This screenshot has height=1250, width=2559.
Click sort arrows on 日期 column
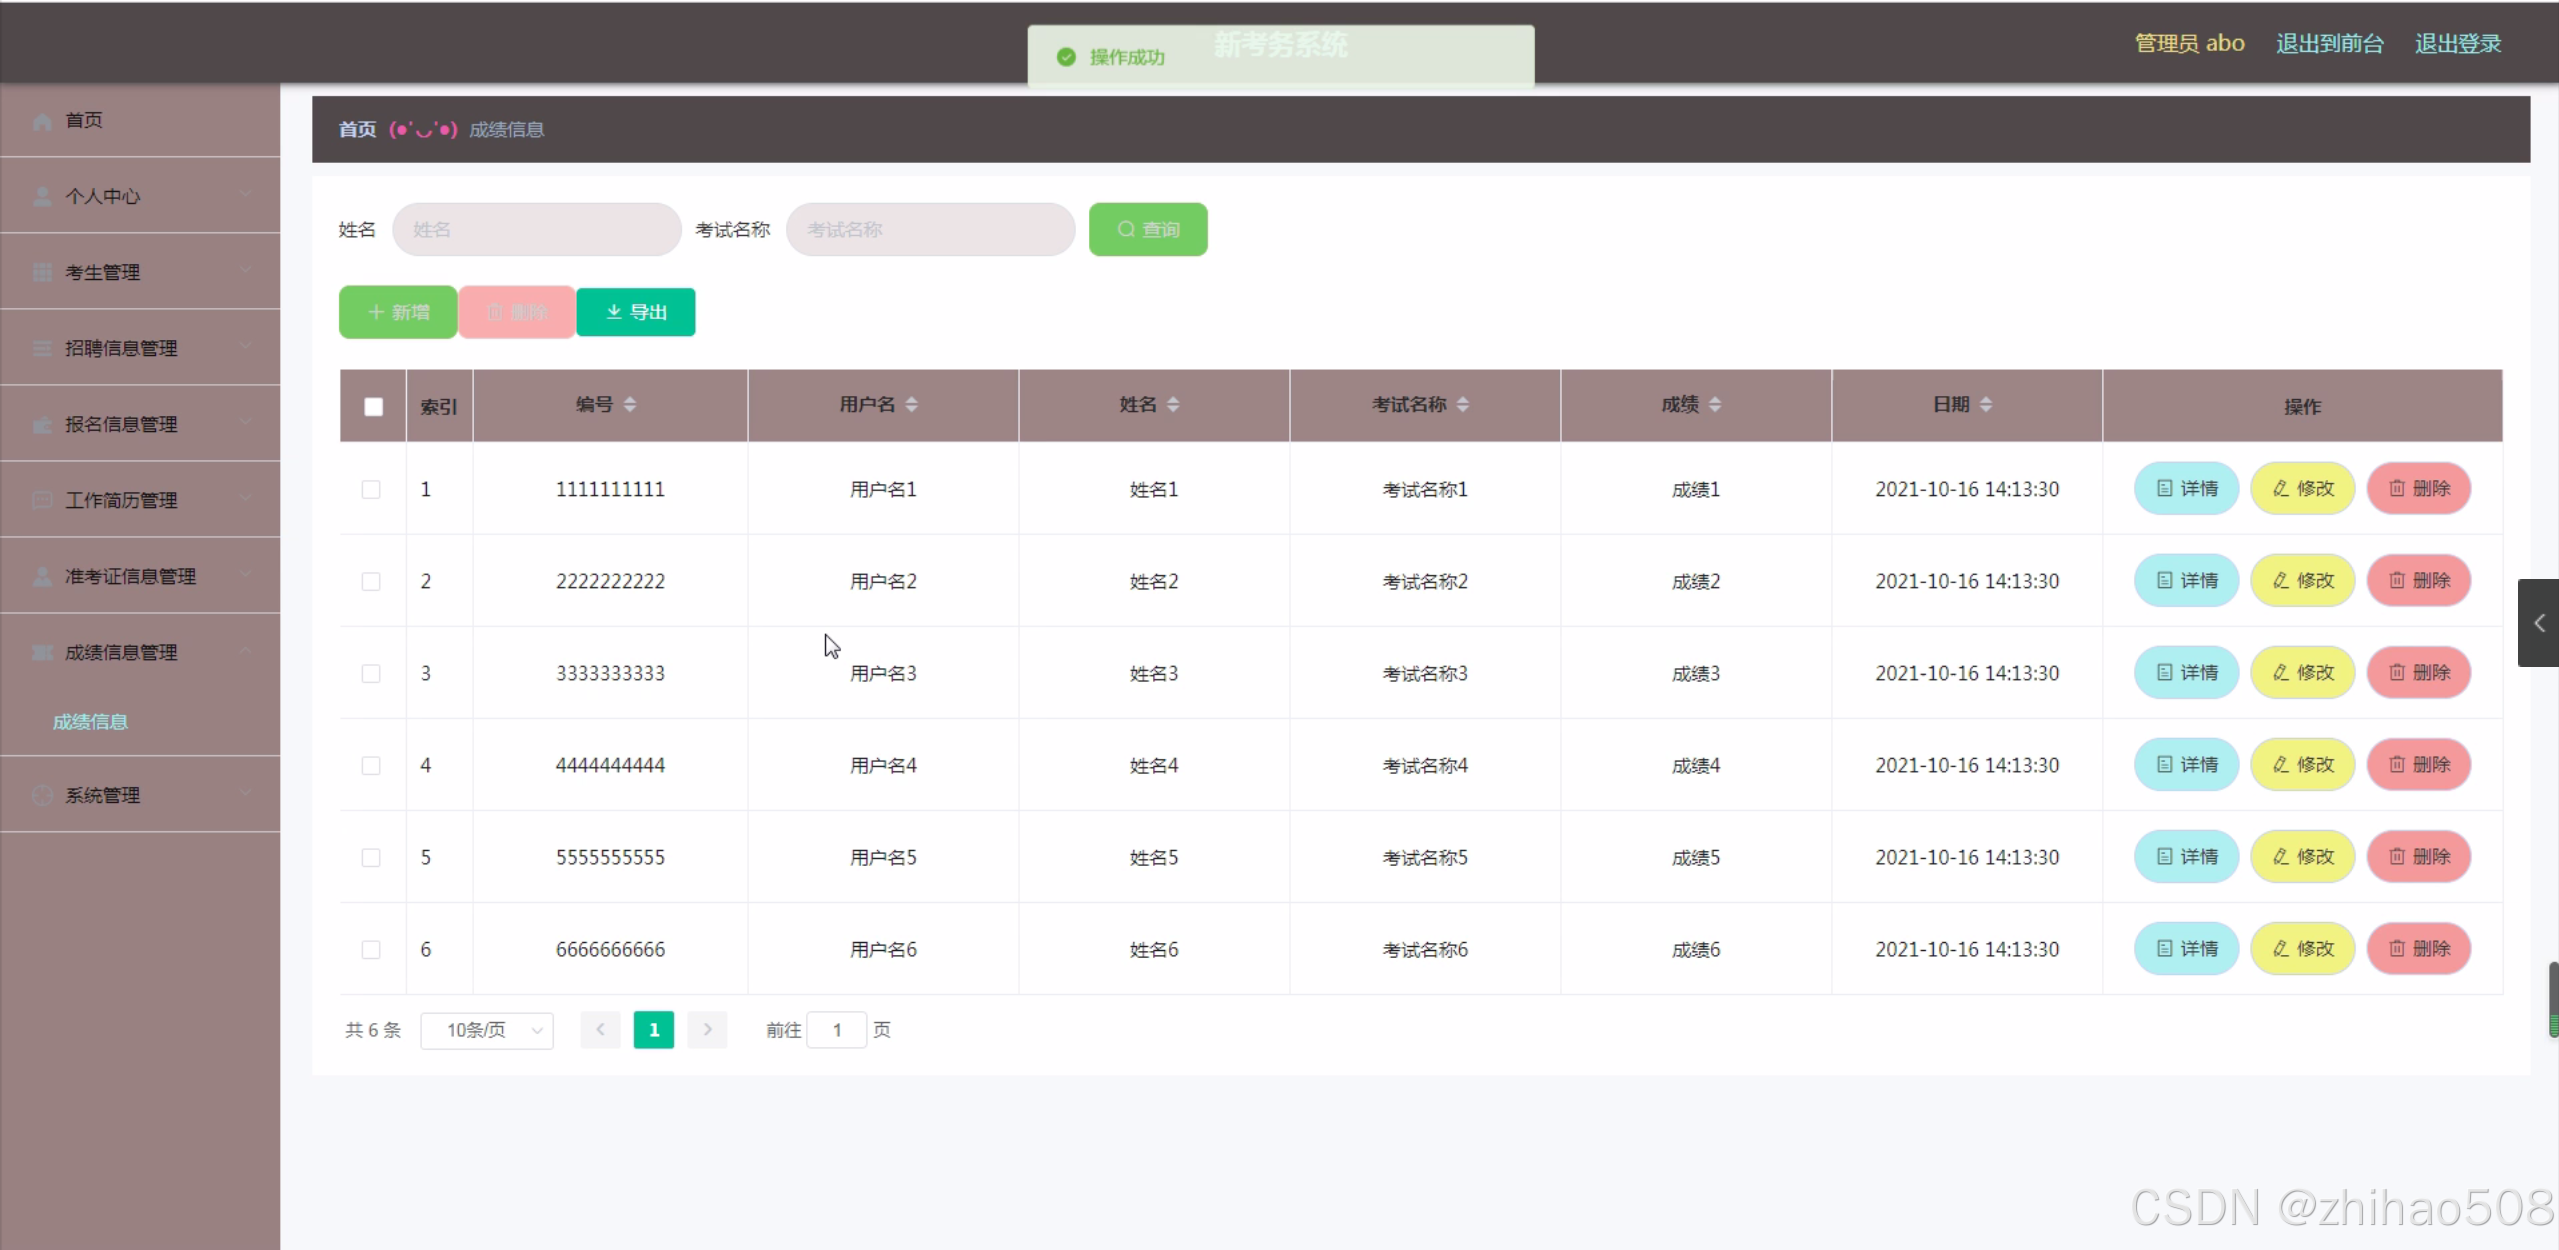click(x=1985, y=404)
